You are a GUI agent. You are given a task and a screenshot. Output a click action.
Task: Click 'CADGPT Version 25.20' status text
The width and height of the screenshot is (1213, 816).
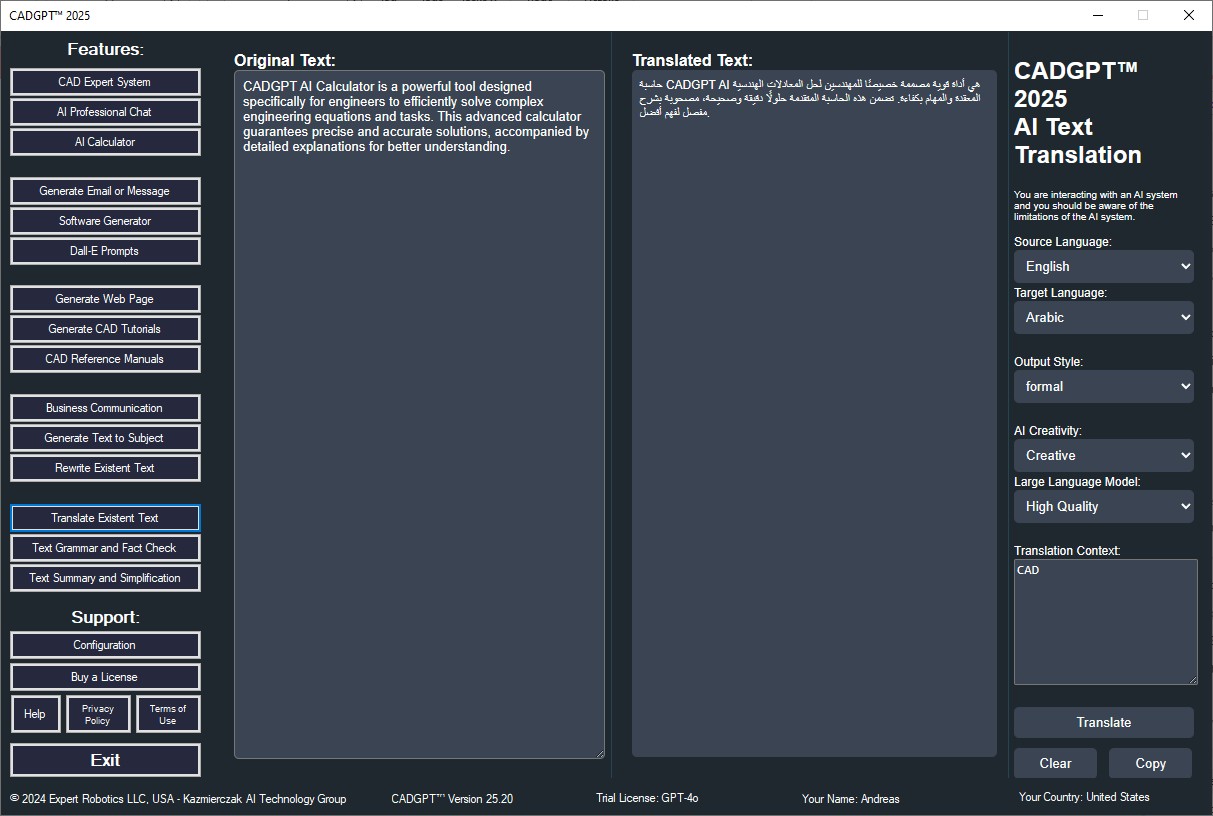click(452, 798)
